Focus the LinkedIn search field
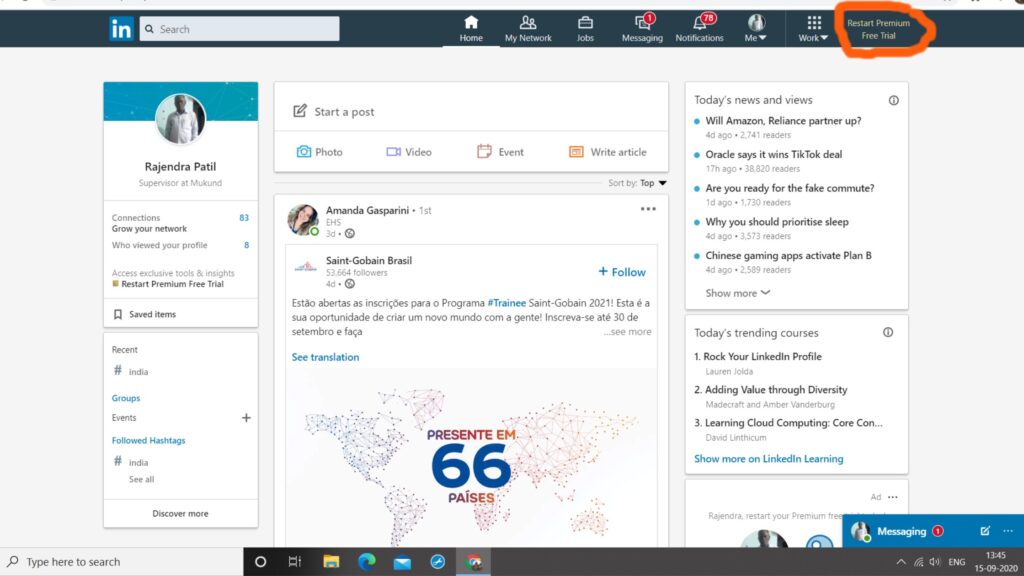 [239, 29]
